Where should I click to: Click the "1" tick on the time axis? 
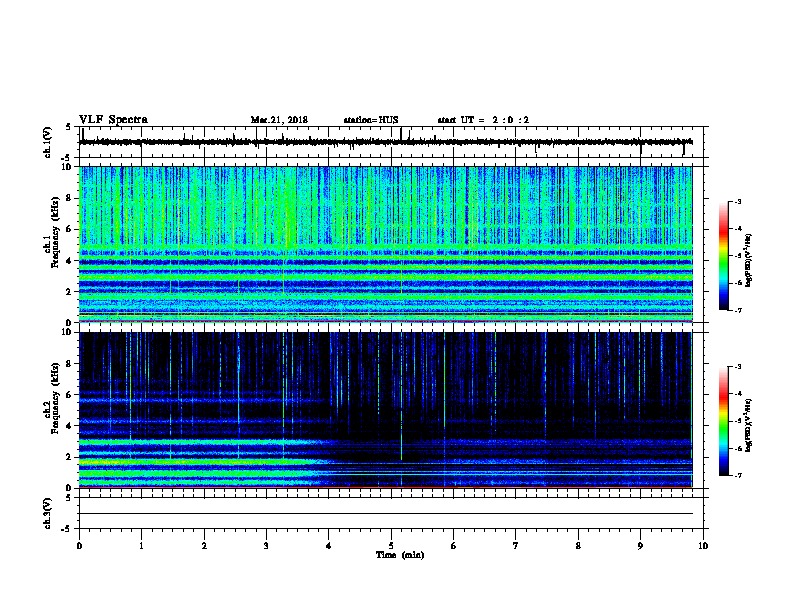pos(141,546)
